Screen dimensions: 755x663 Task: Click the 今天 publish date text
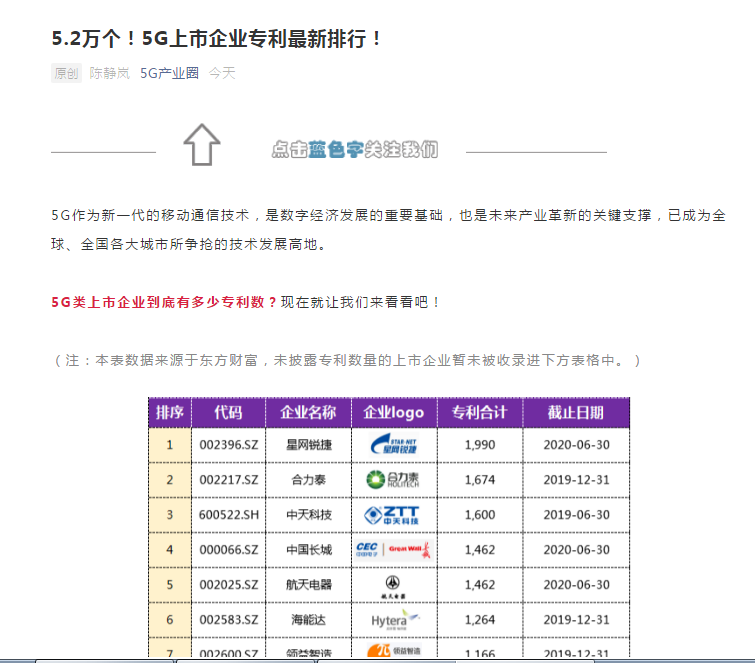[222, 73]
